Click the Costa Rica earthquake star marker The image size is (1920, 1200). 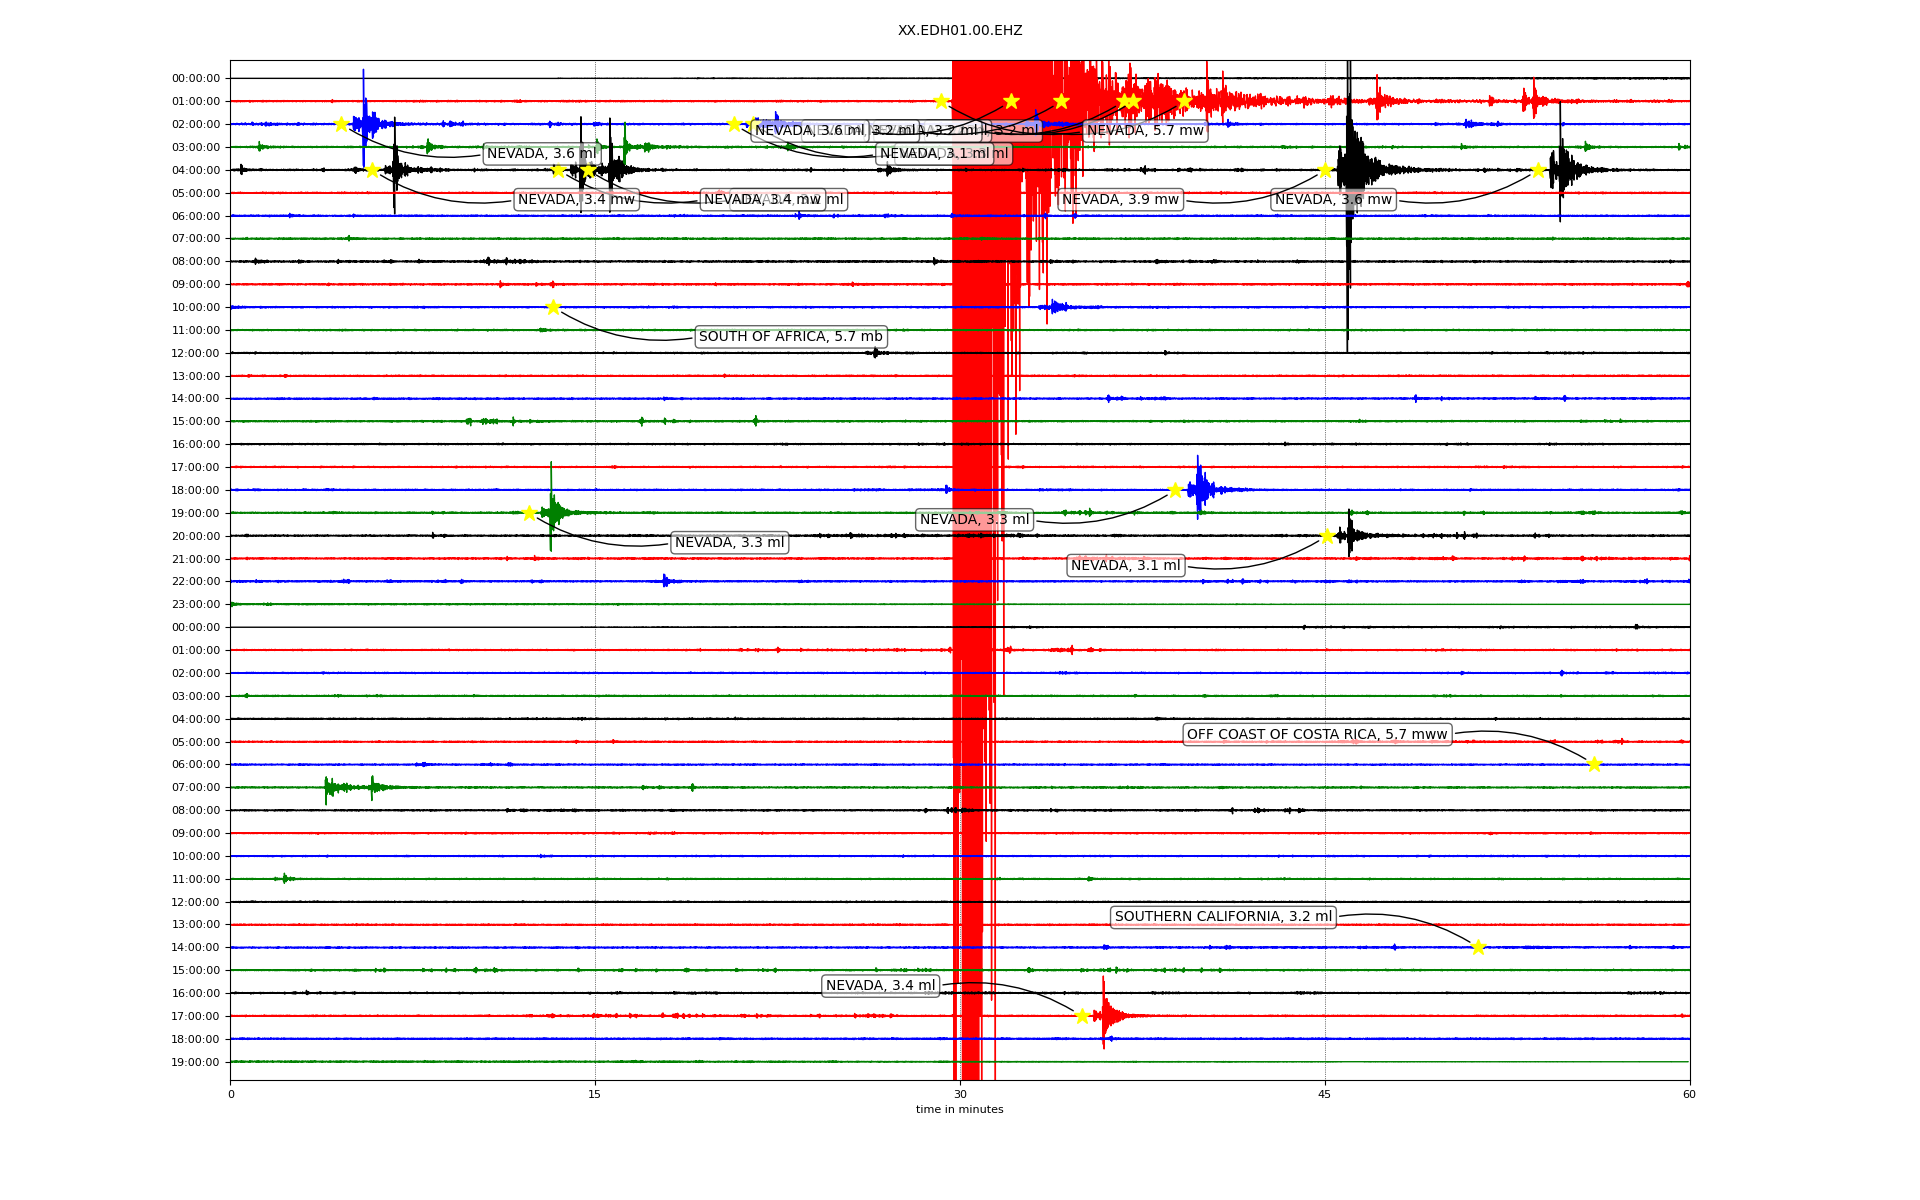(1594, 764)
